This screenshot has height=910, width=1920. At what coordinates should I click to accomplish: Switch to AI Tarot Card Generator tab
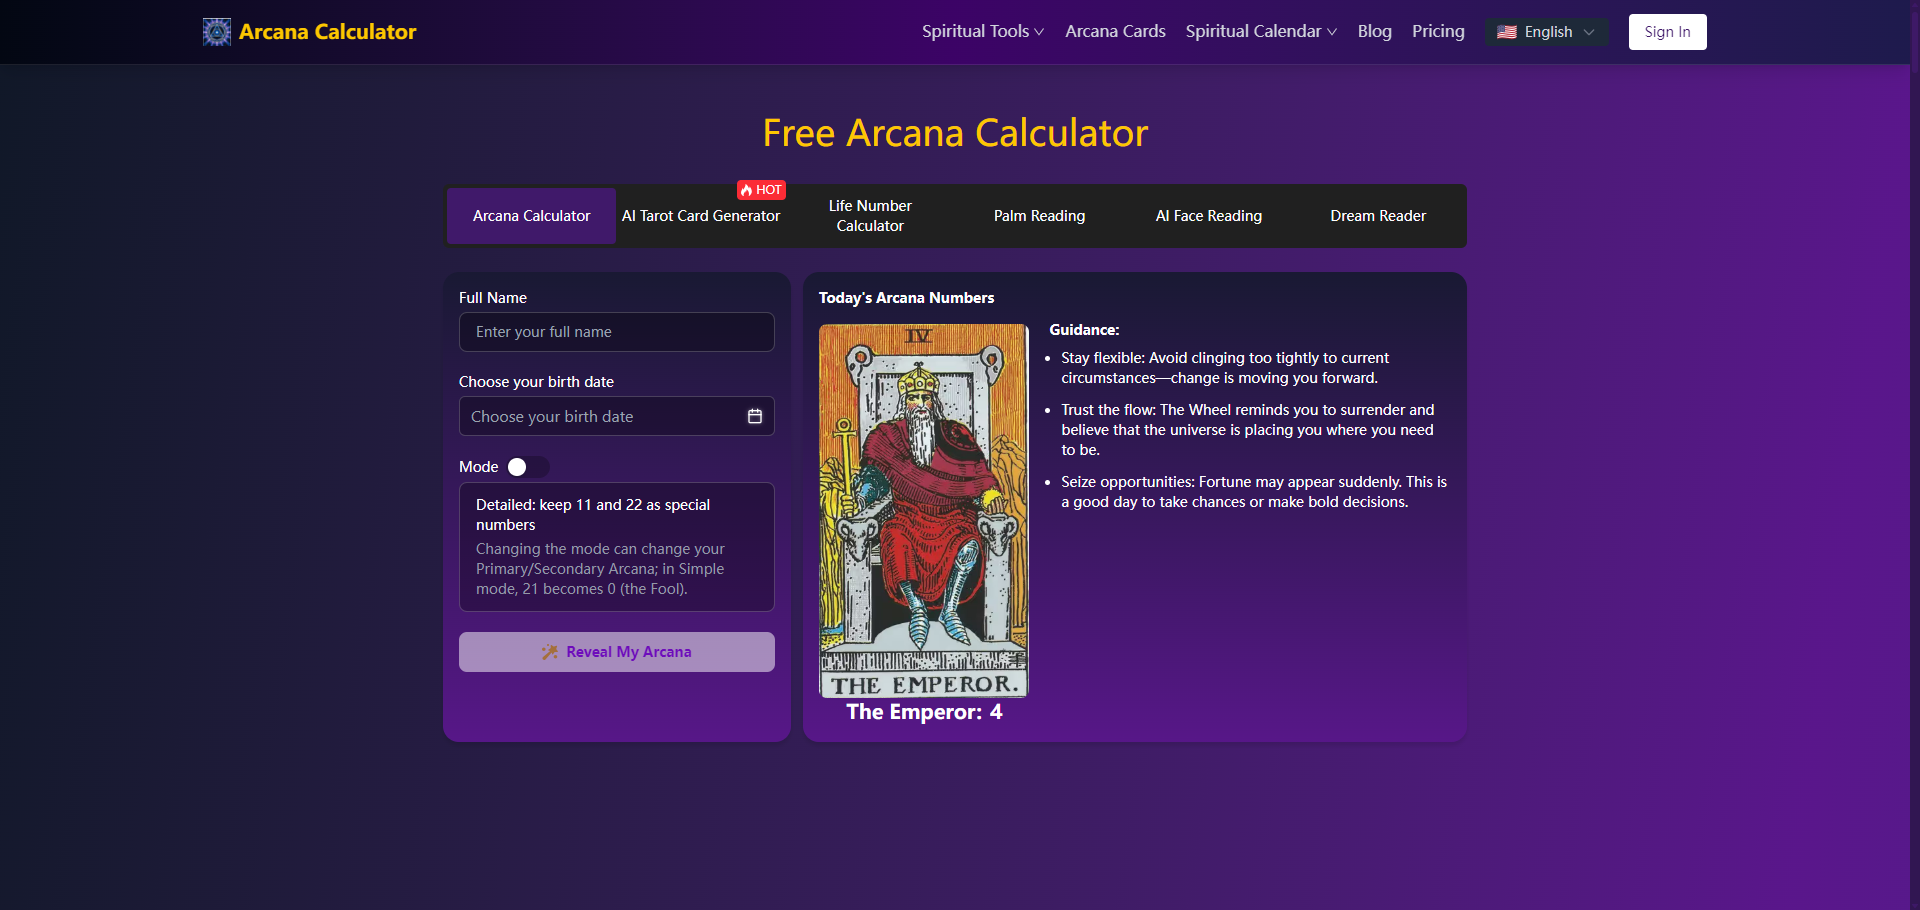coord(701,216)
